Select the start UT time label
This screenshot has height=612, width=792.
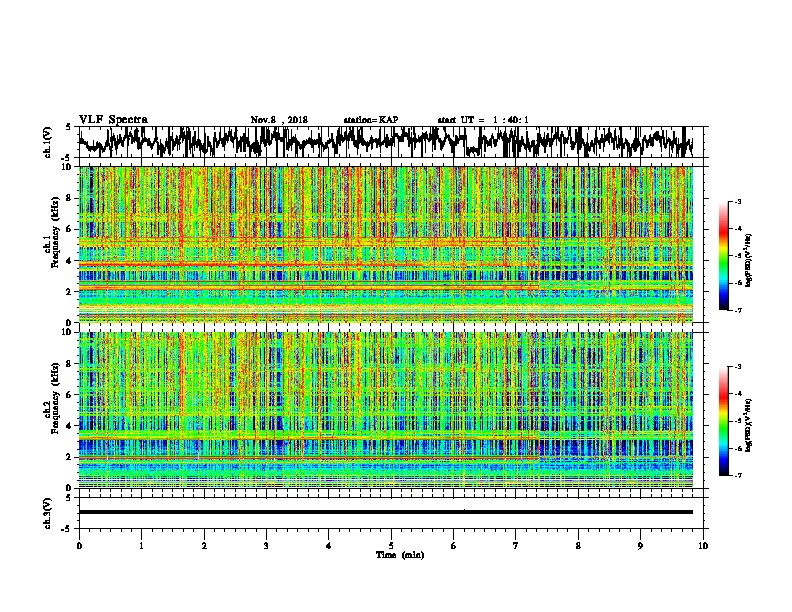483,120
